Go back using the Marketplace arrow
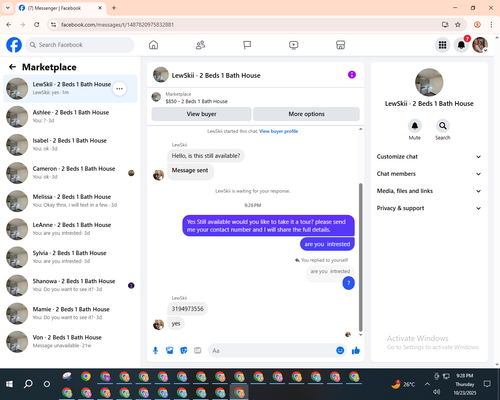This screenshot has width=500, height=400. (x=12, y=67)
